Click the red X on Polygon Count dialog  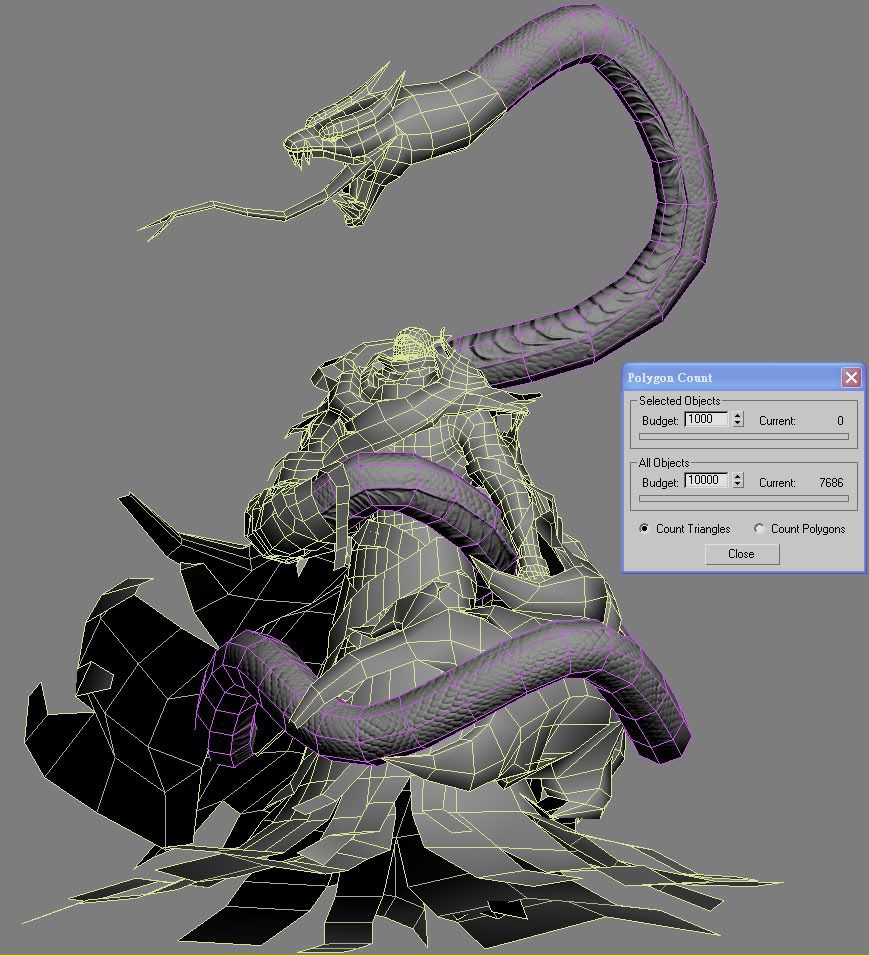click(x=850, y=377)
